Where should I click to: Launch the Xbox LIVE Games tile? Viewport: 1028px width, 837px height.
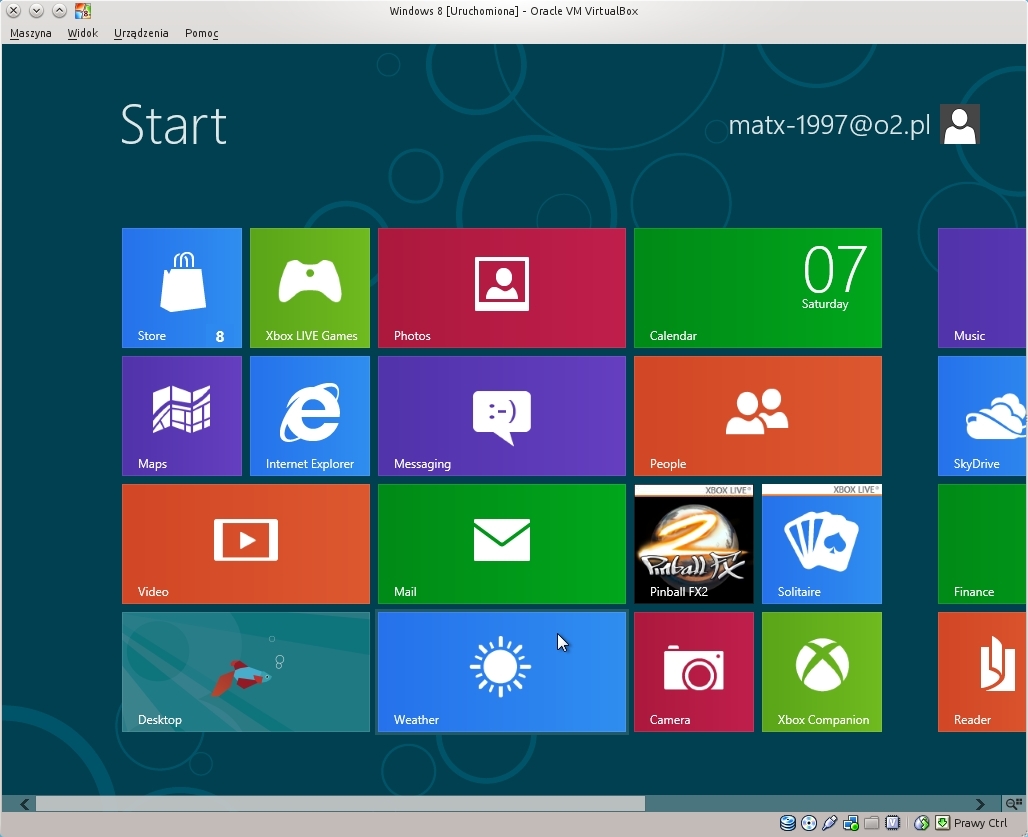(x=309, y=288)
